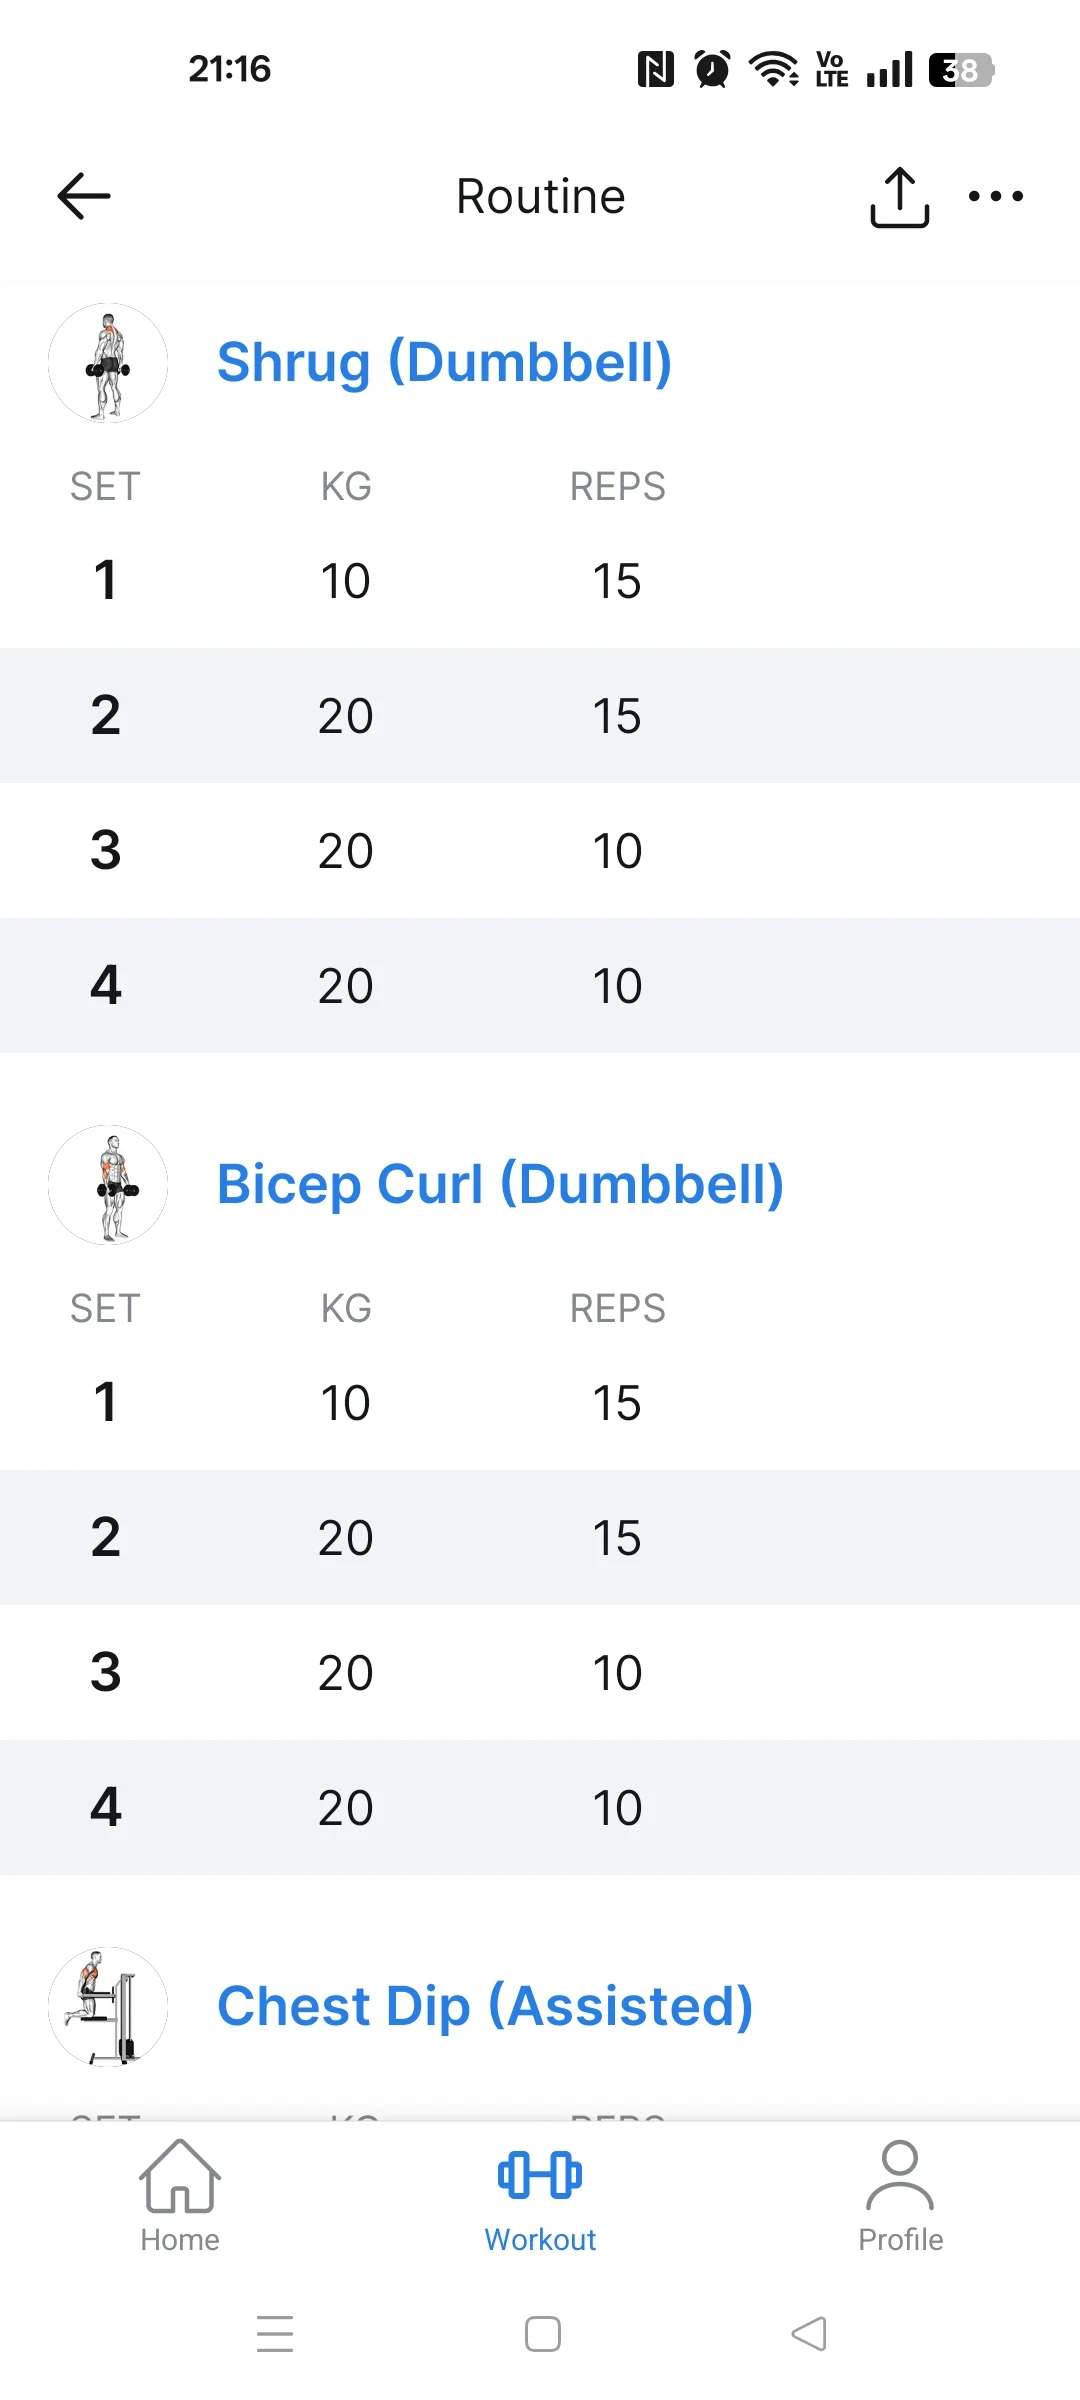Tap the Android home square button
The width and height of the screenshot is (1080, 2400).
(543, 2334)
